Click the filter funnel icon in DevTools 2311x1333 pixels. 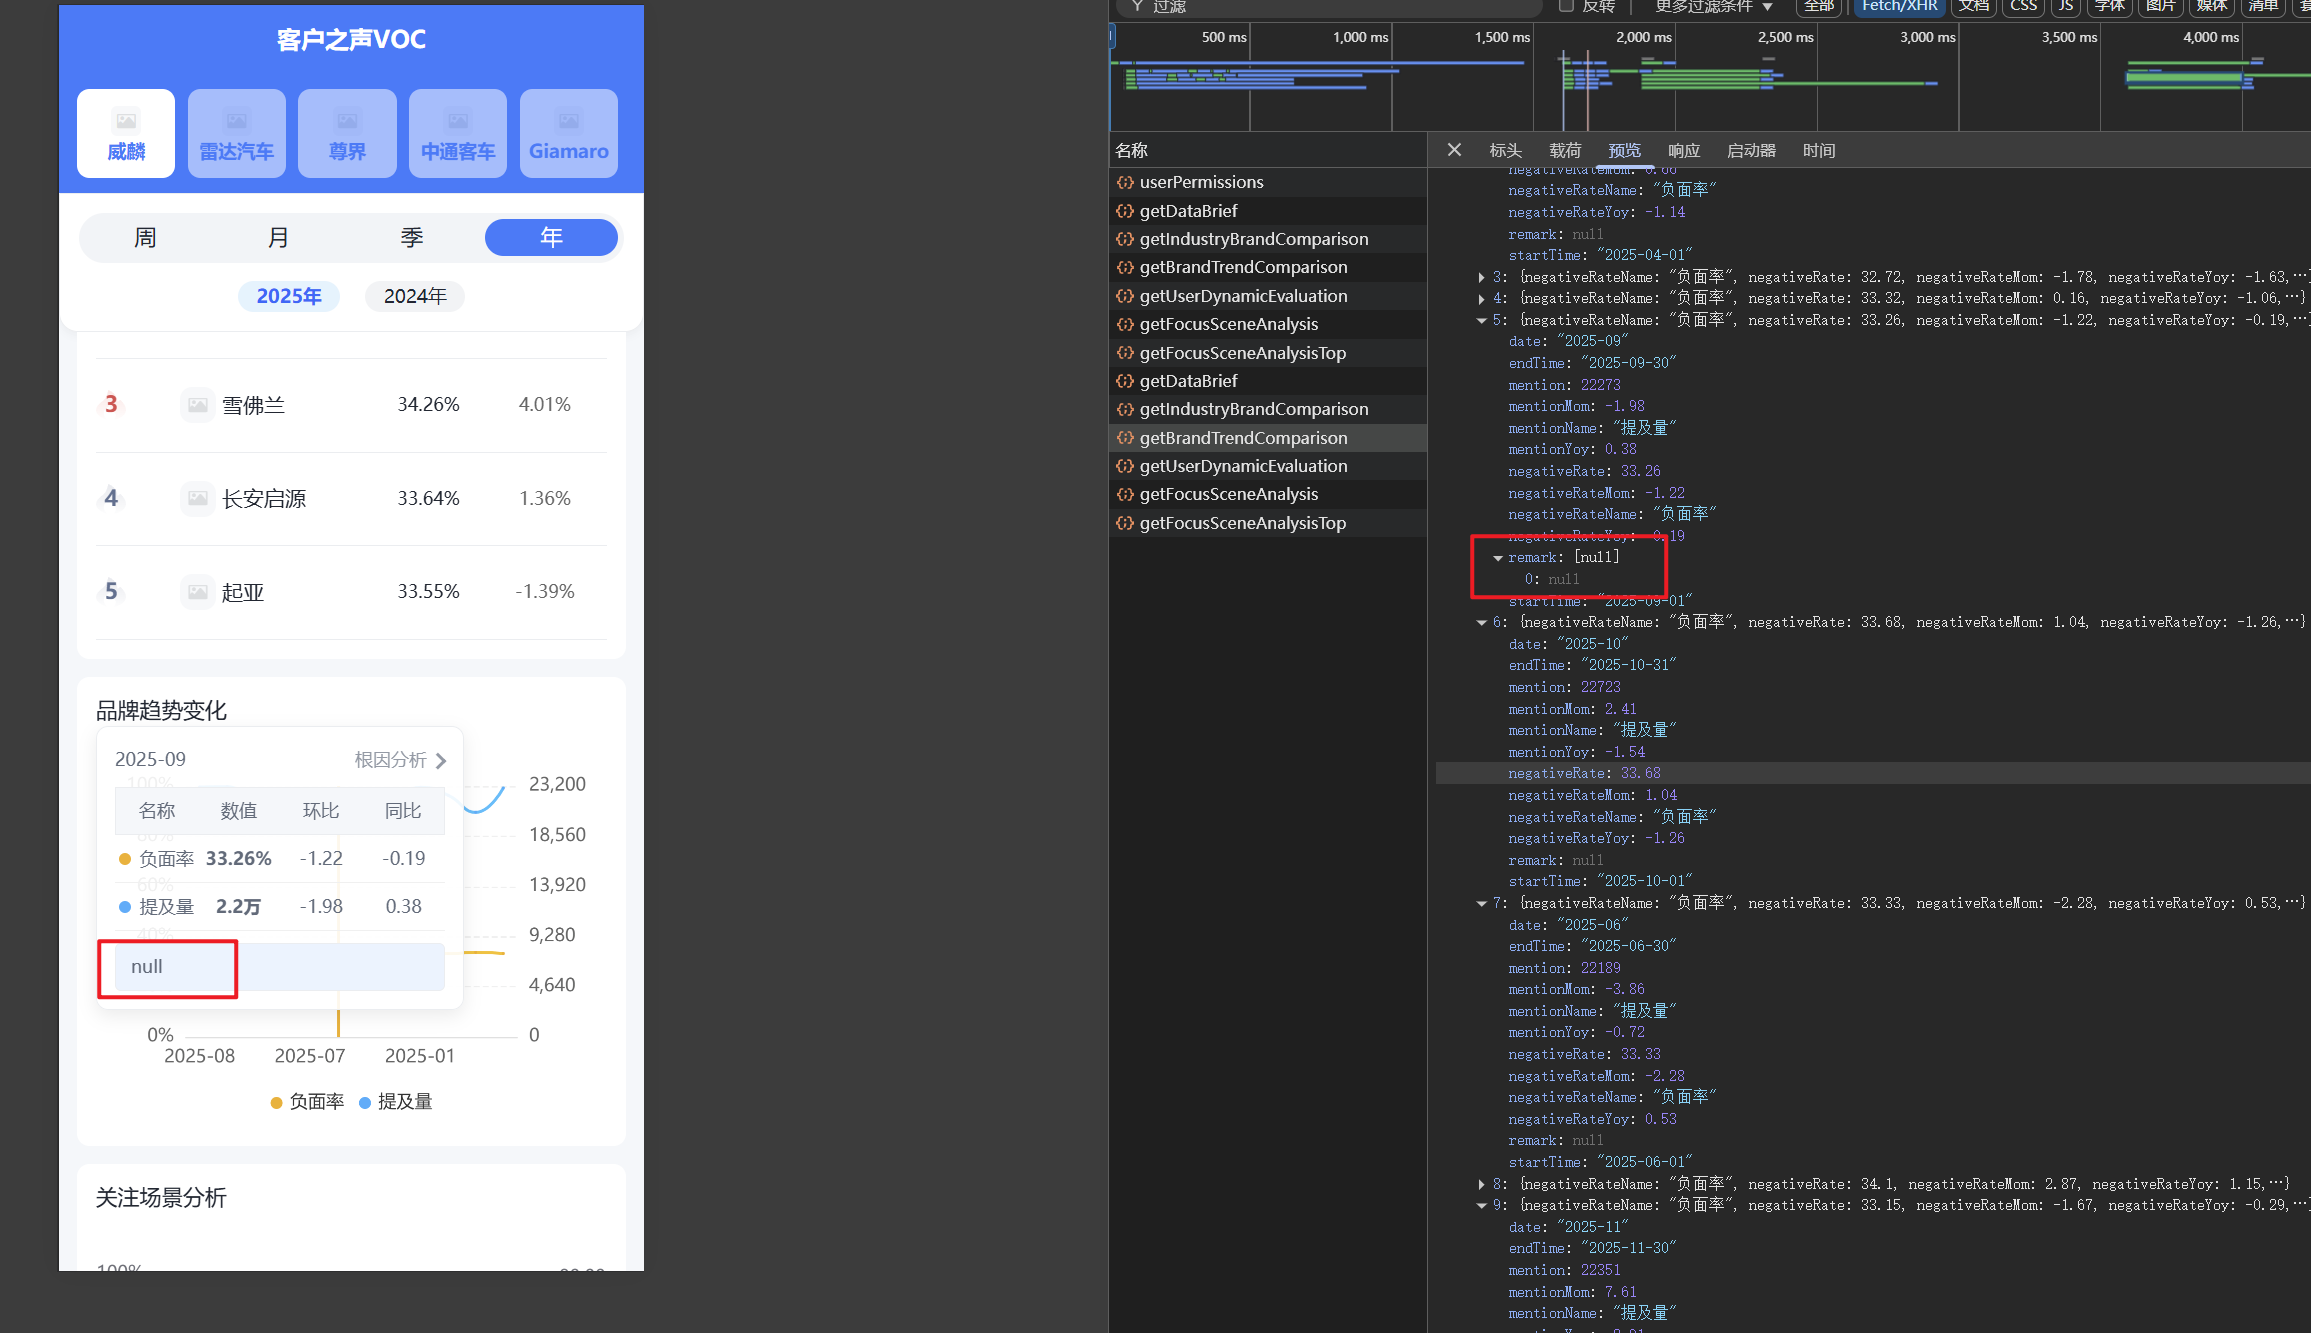coord(1137,6)
